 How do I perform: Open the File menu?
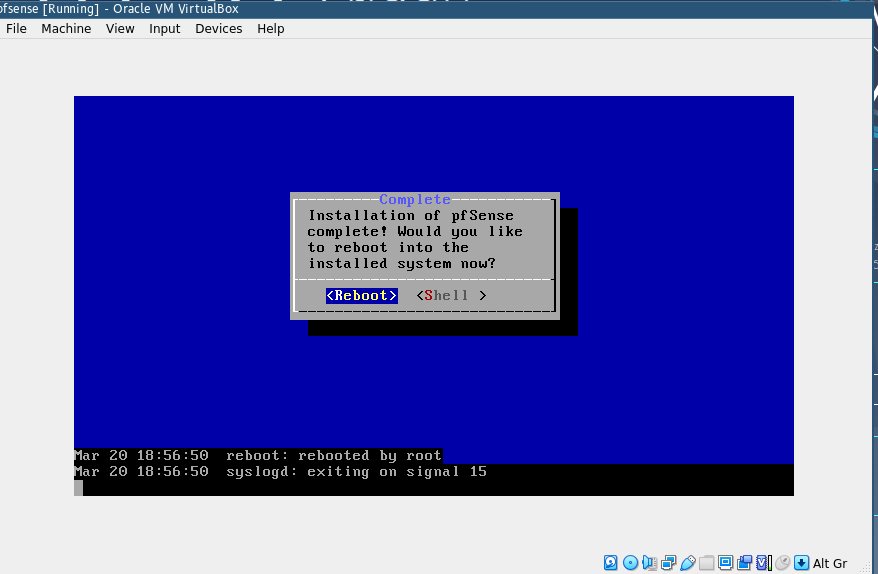click(x=16, y=29)
